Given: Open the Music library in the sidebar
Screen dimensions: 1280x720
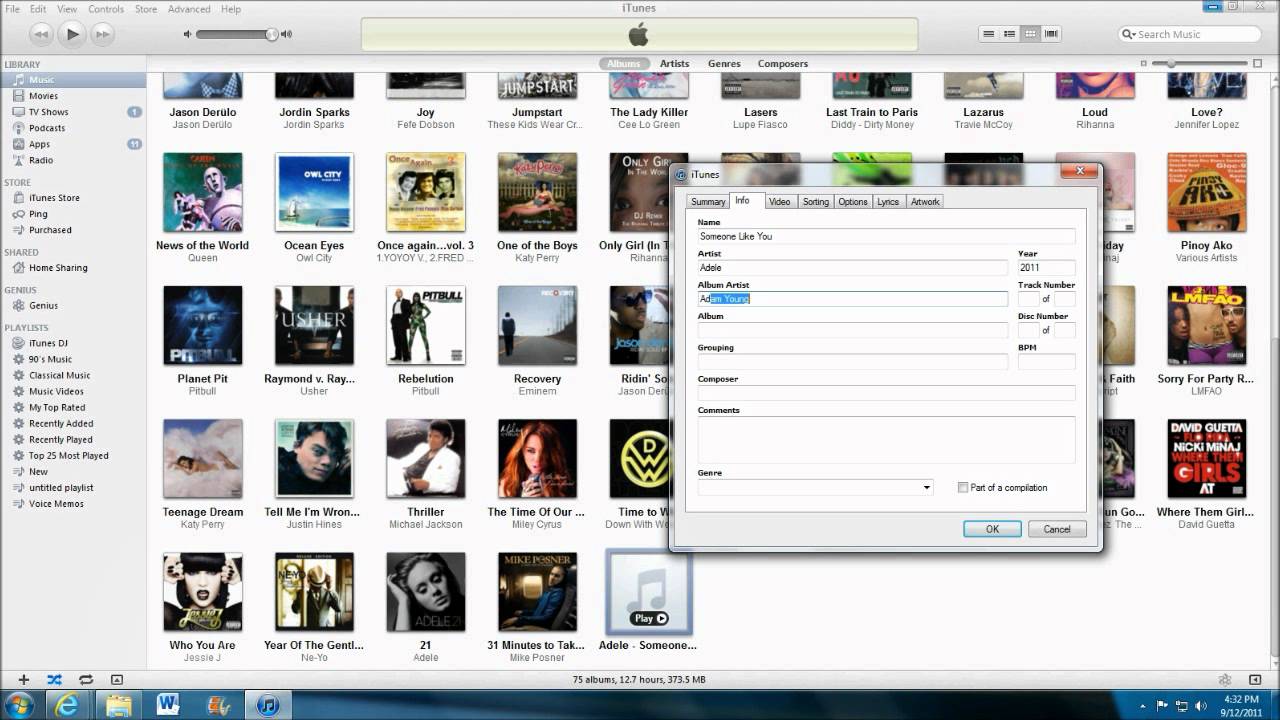Looking at the screenshot, I should tap(72, 80).
